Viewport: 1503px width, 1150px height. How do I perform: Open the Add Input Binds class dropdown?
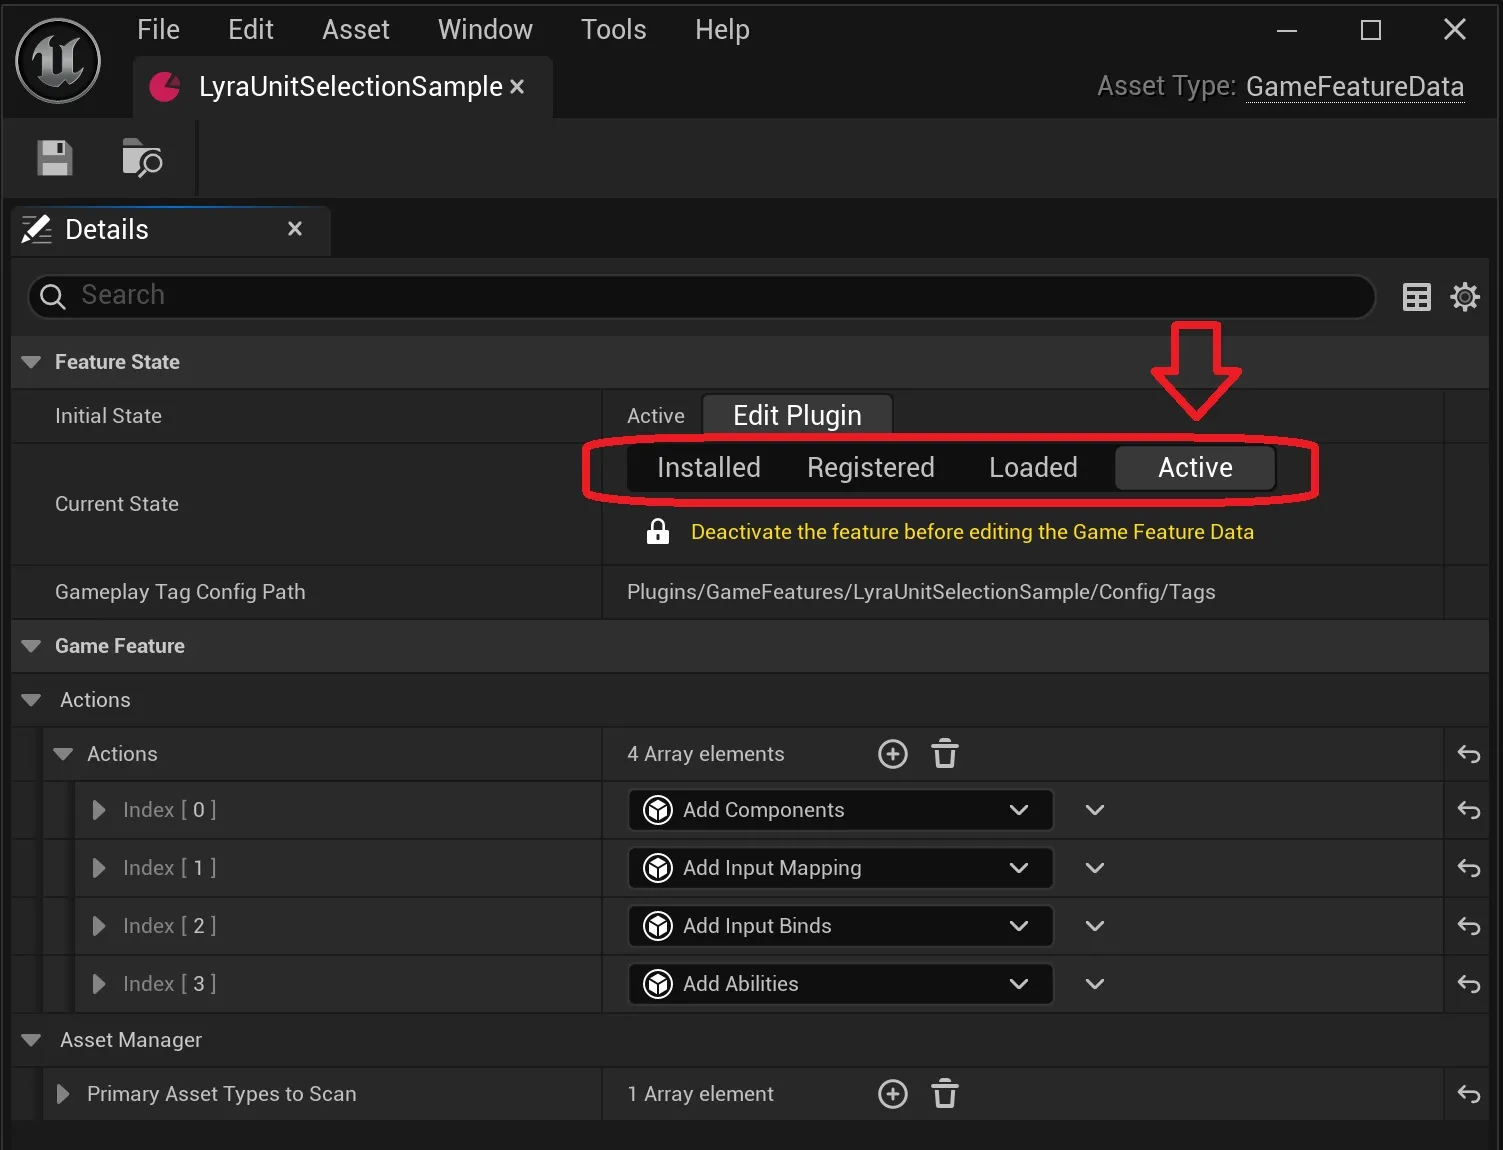coord(840,926)
